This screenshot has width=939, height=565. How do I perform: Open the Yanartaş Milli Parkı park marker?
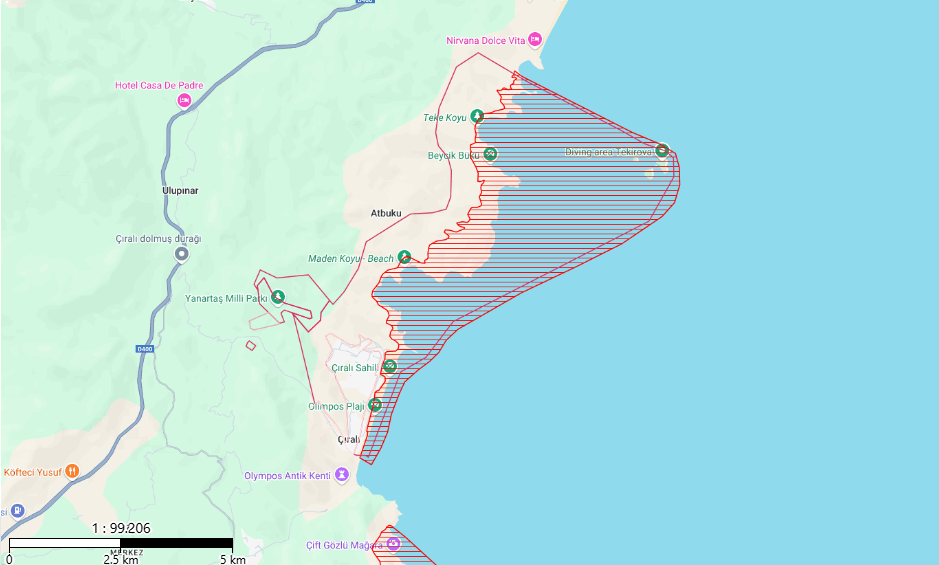coord(278,297)
